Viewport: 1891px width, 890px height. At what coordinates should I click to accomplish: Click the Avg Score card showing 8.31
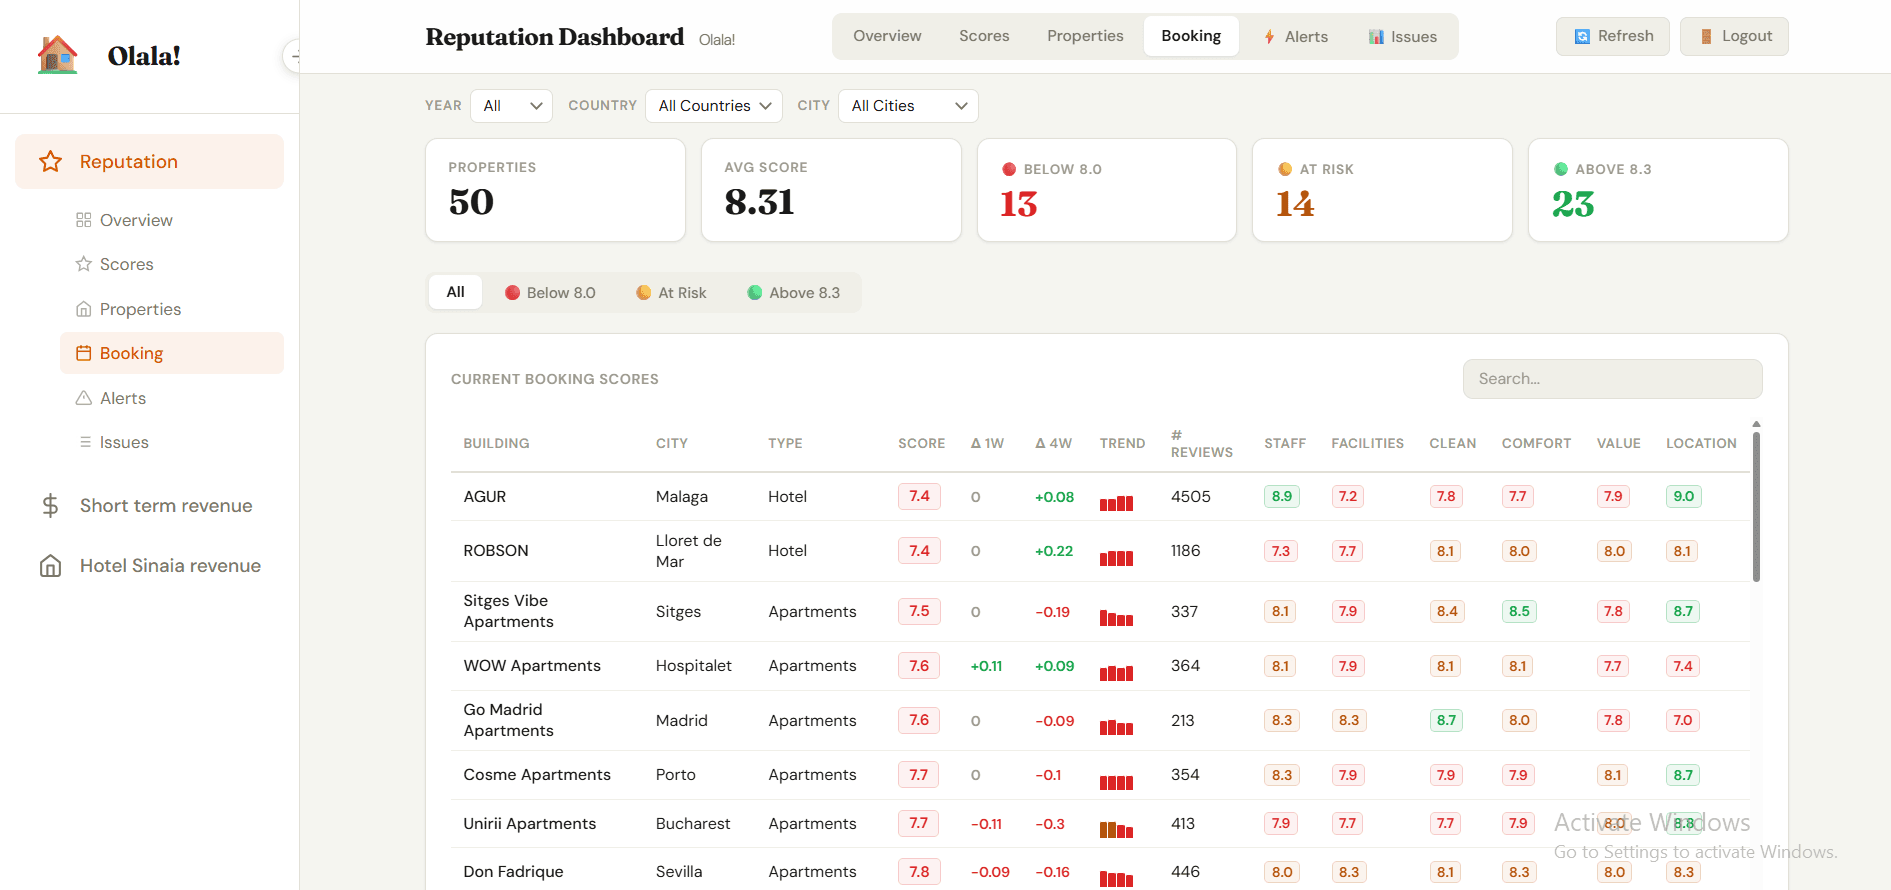831,190
